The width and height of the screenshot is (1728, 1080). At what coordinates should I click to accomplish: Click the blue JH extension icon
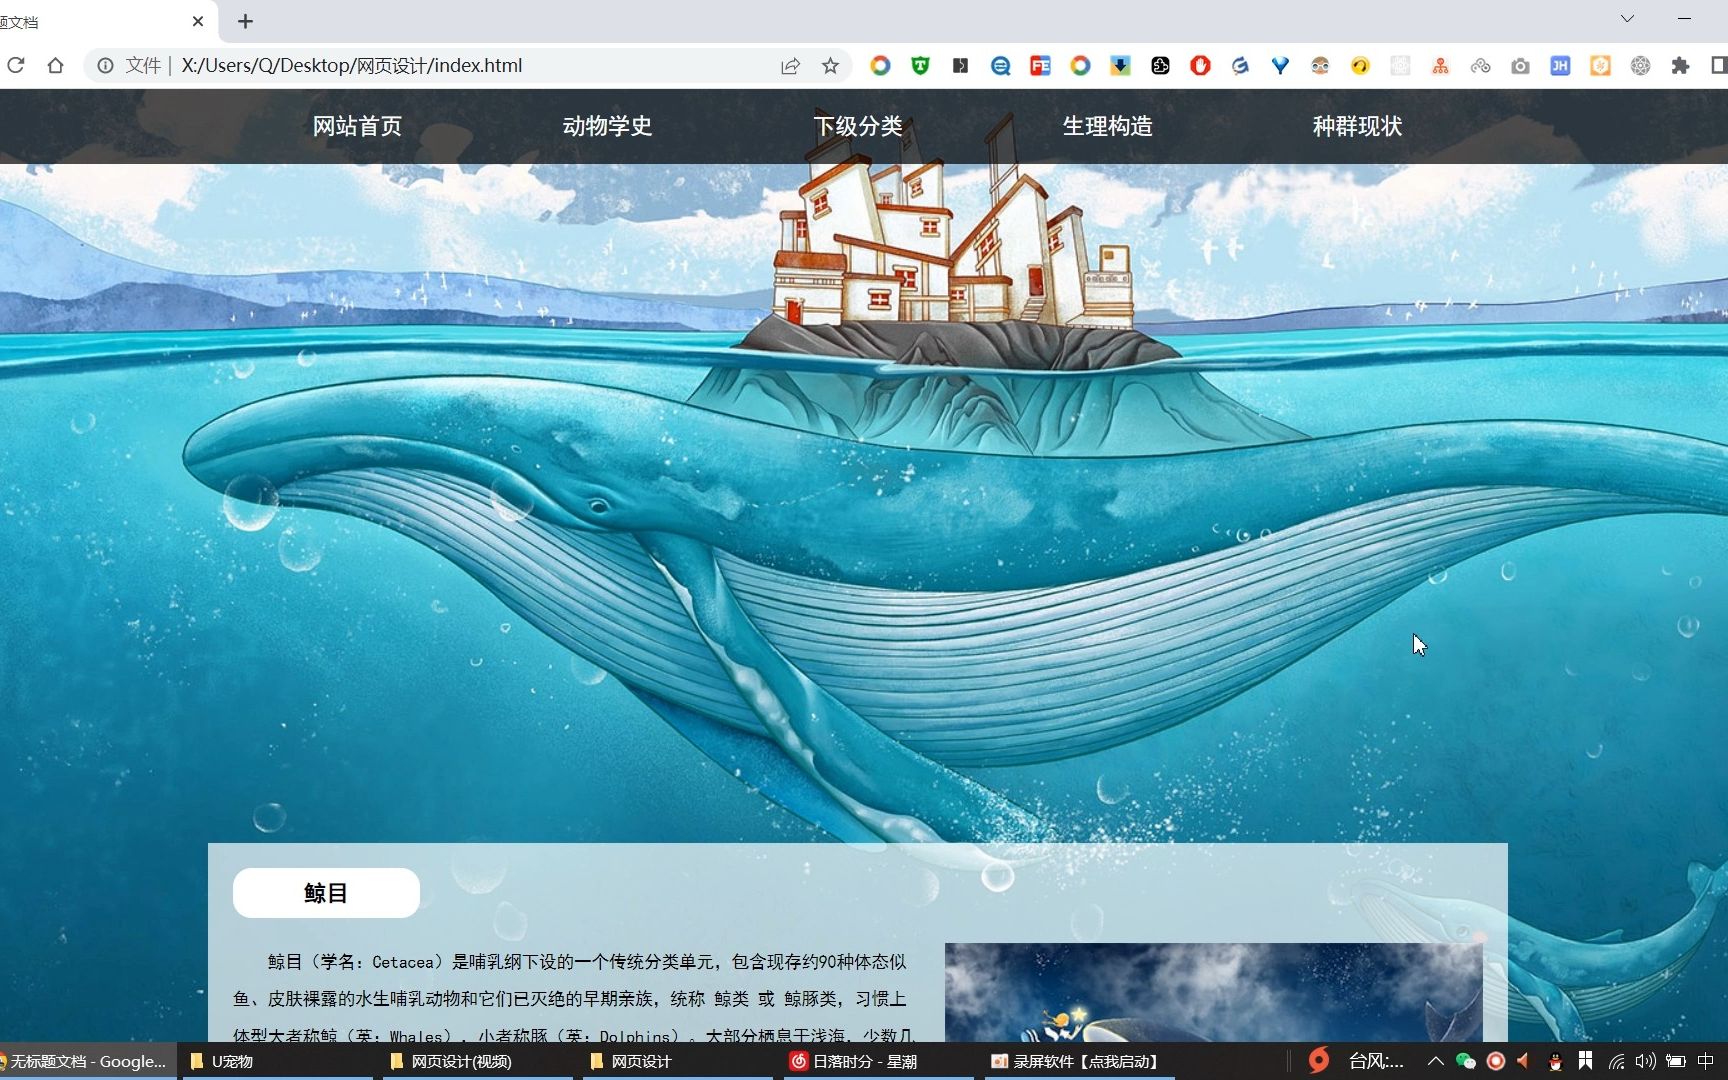[x=1560, y=66]
